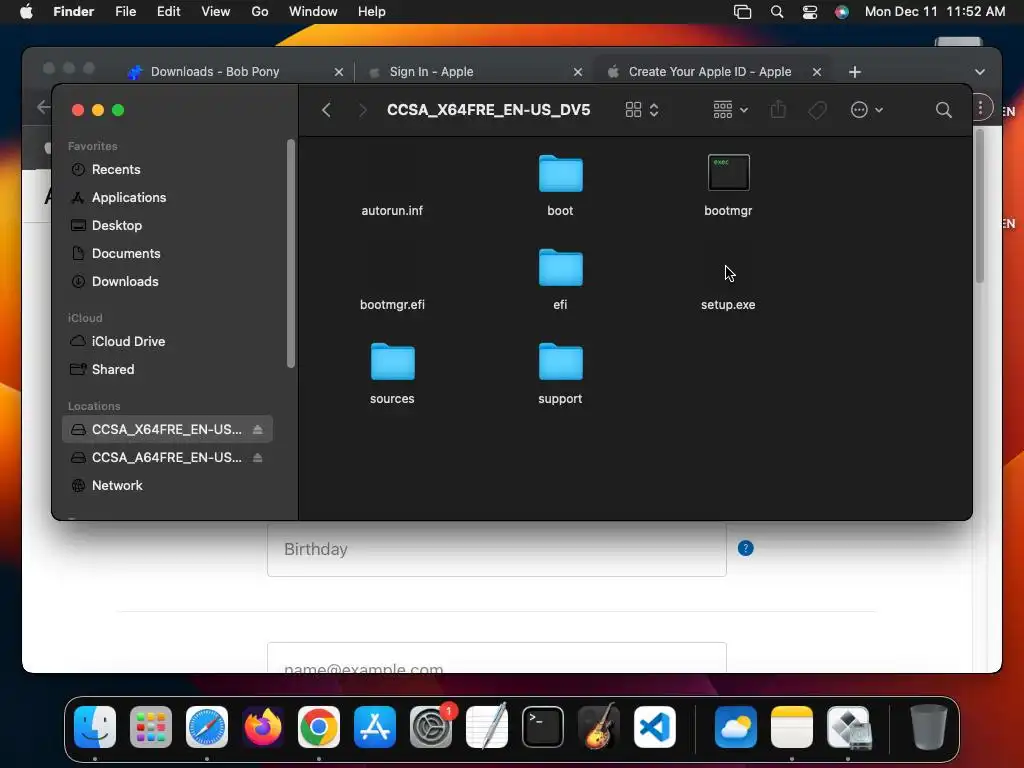This screenshot has height=768, width=1024.
Task: Open the browser three-dot menu
Action: [x=981, y=108]
